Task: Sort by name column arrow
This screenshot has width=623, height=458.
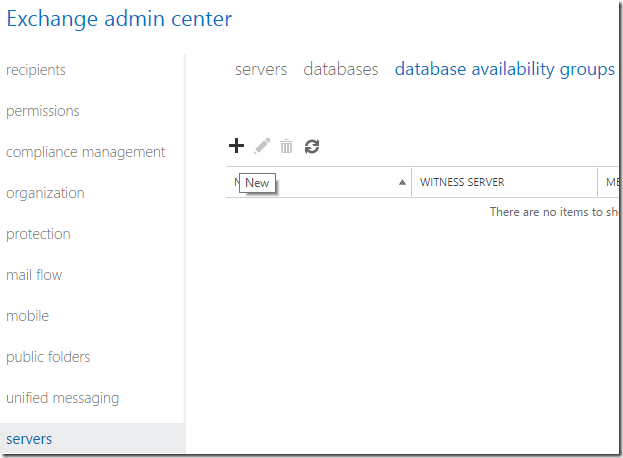Action: [x=402, y=182]
